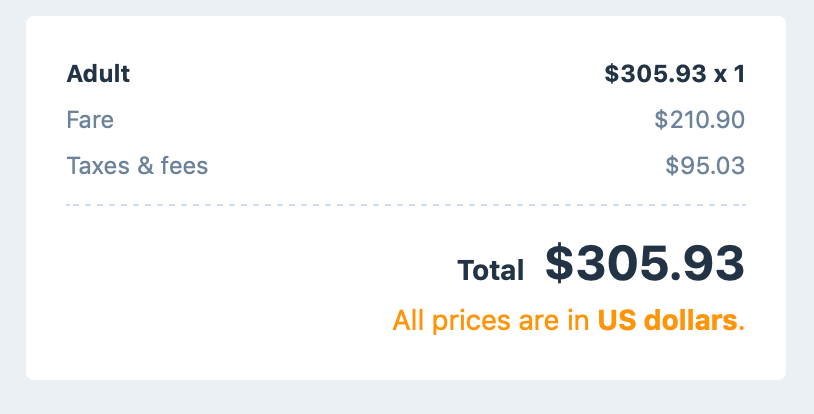Click the word fees in the breakdown
The image size is (814, 414).
[x=183, y=165]
